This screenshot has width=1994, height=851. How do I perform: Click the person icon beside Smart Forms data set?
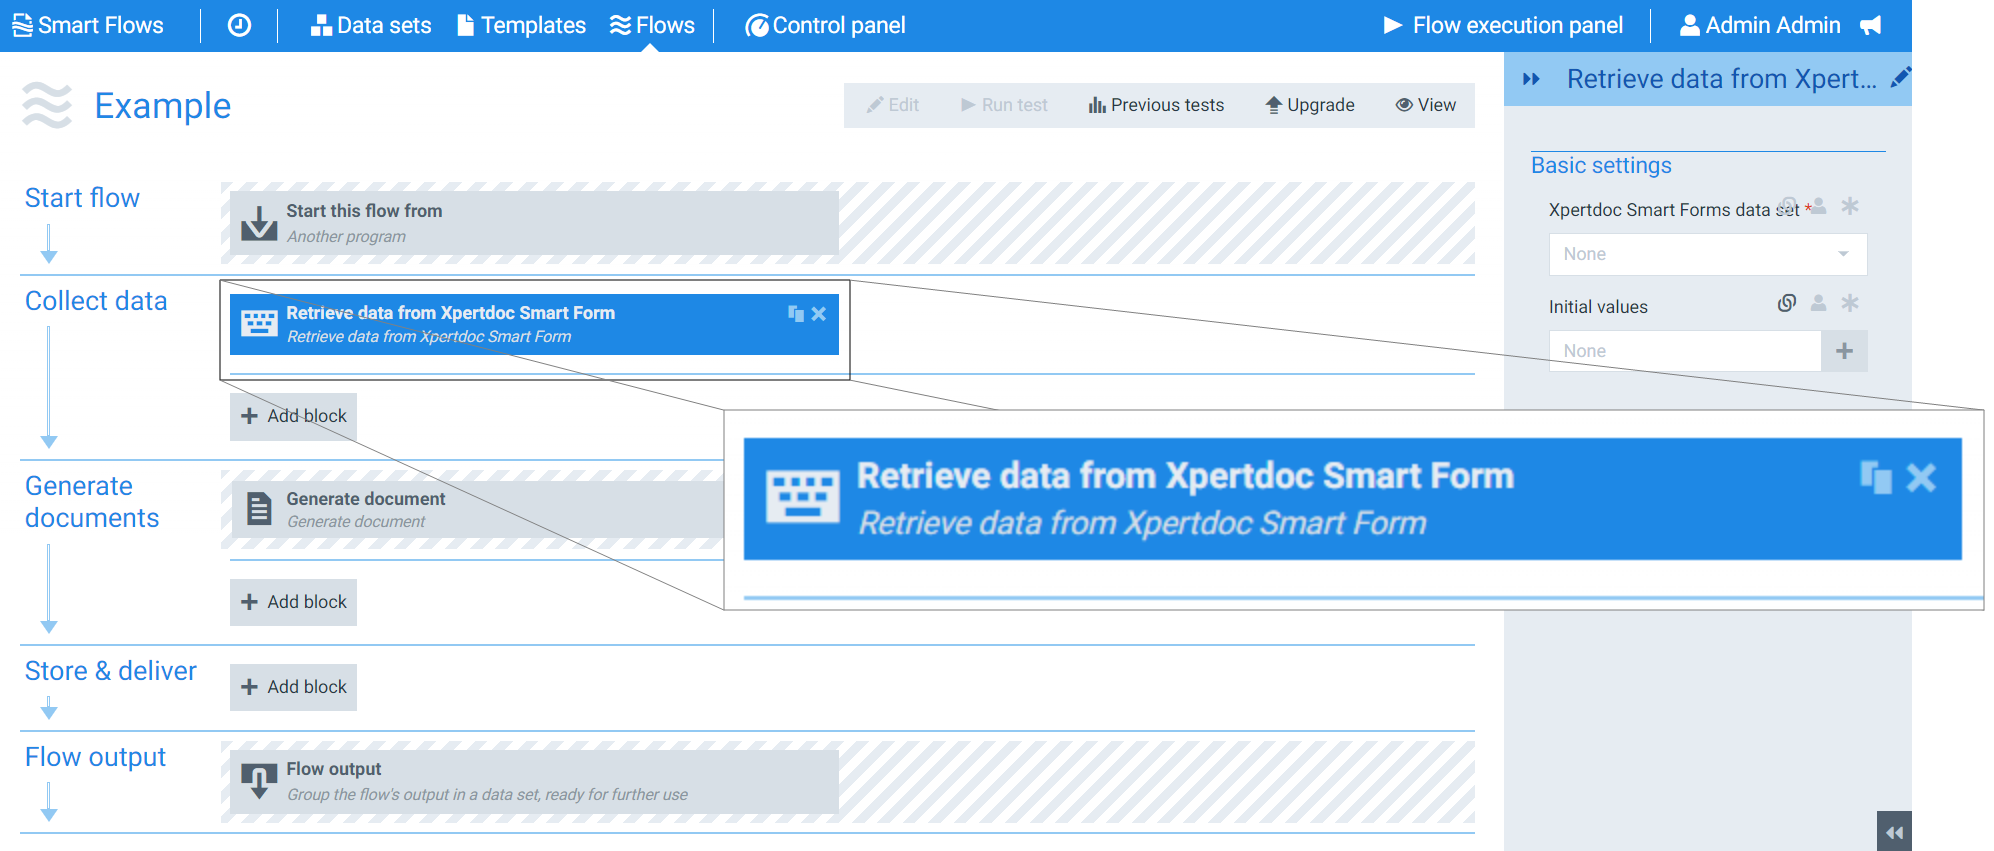tap(1819, 206)
